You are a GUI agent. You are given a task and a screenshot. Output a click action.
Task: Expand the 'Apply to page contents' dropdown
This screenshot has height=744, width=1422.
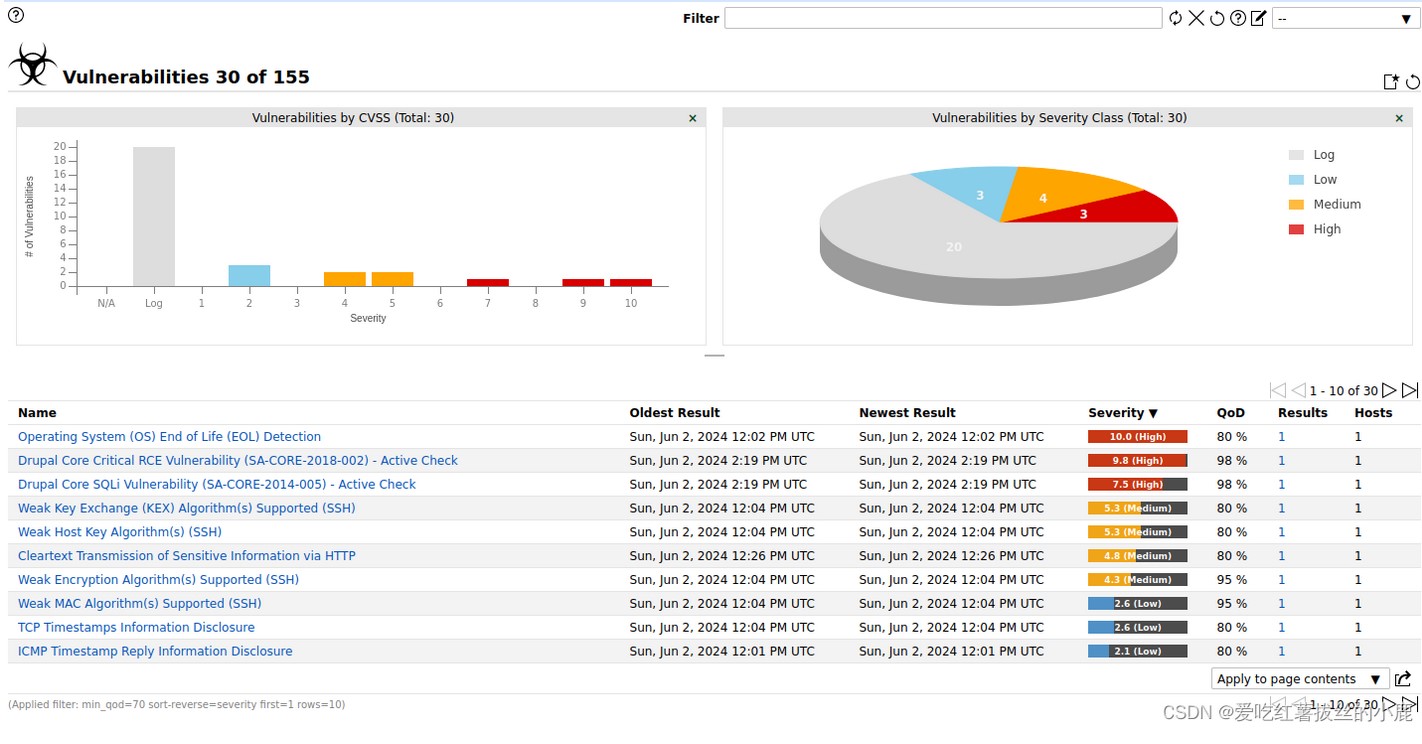click(1299, 679)
